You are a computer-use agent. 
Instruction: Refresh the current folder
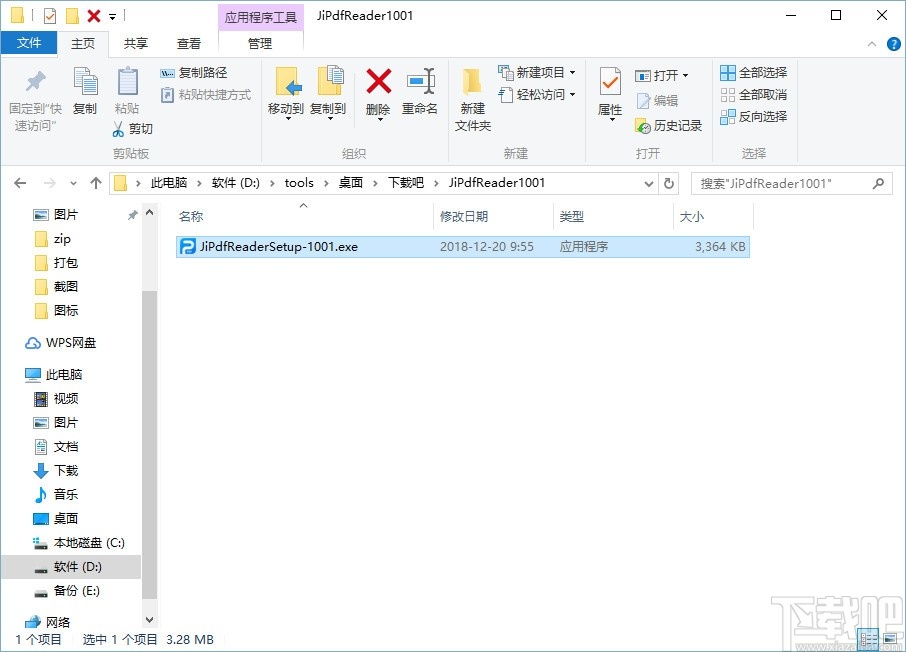pyautogui.click(x=669, y=183)
